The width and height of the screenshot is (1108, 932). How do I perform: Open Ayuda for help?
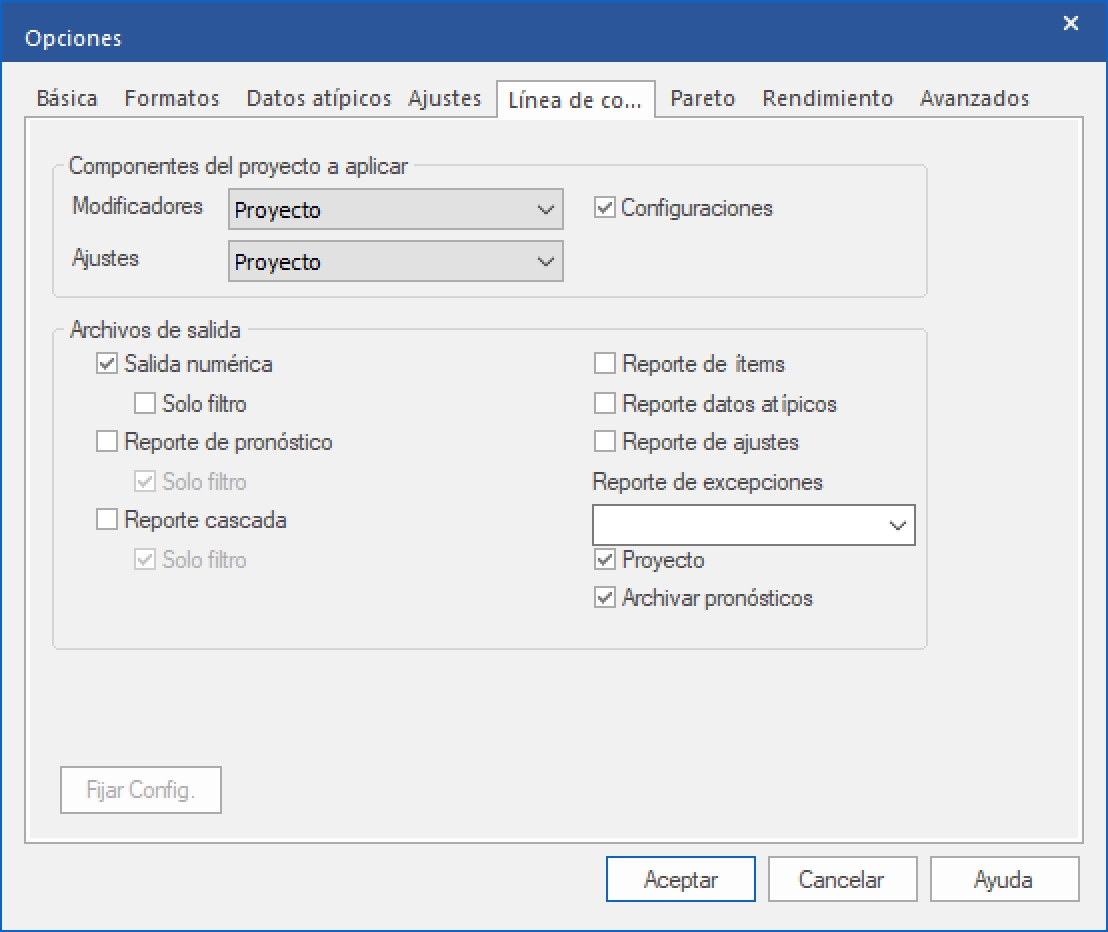pos(1004,880)
